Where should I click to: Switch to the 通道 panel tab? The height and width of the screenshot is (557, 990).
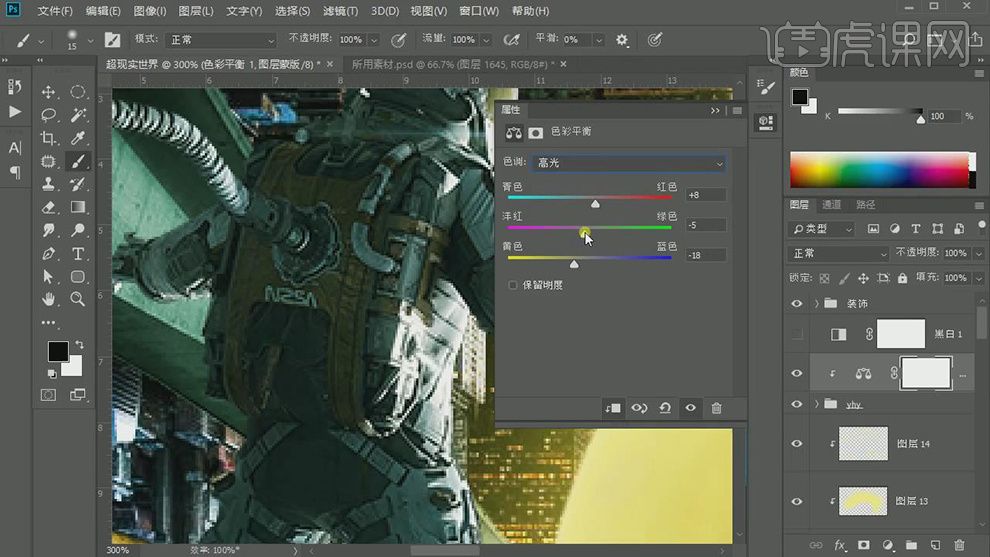click(833, 205)
